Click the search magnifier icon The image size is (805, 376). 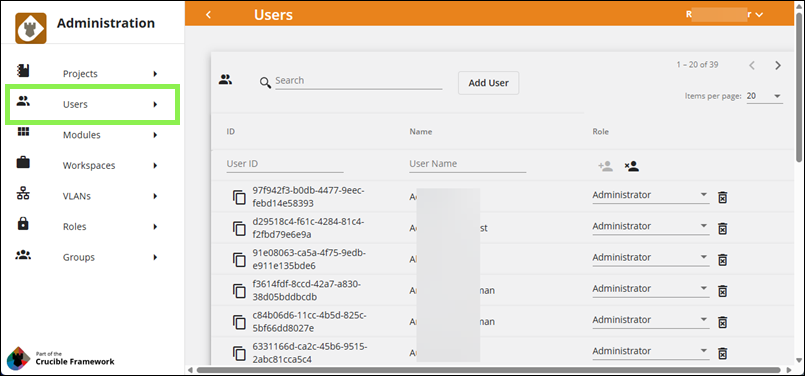265,83
